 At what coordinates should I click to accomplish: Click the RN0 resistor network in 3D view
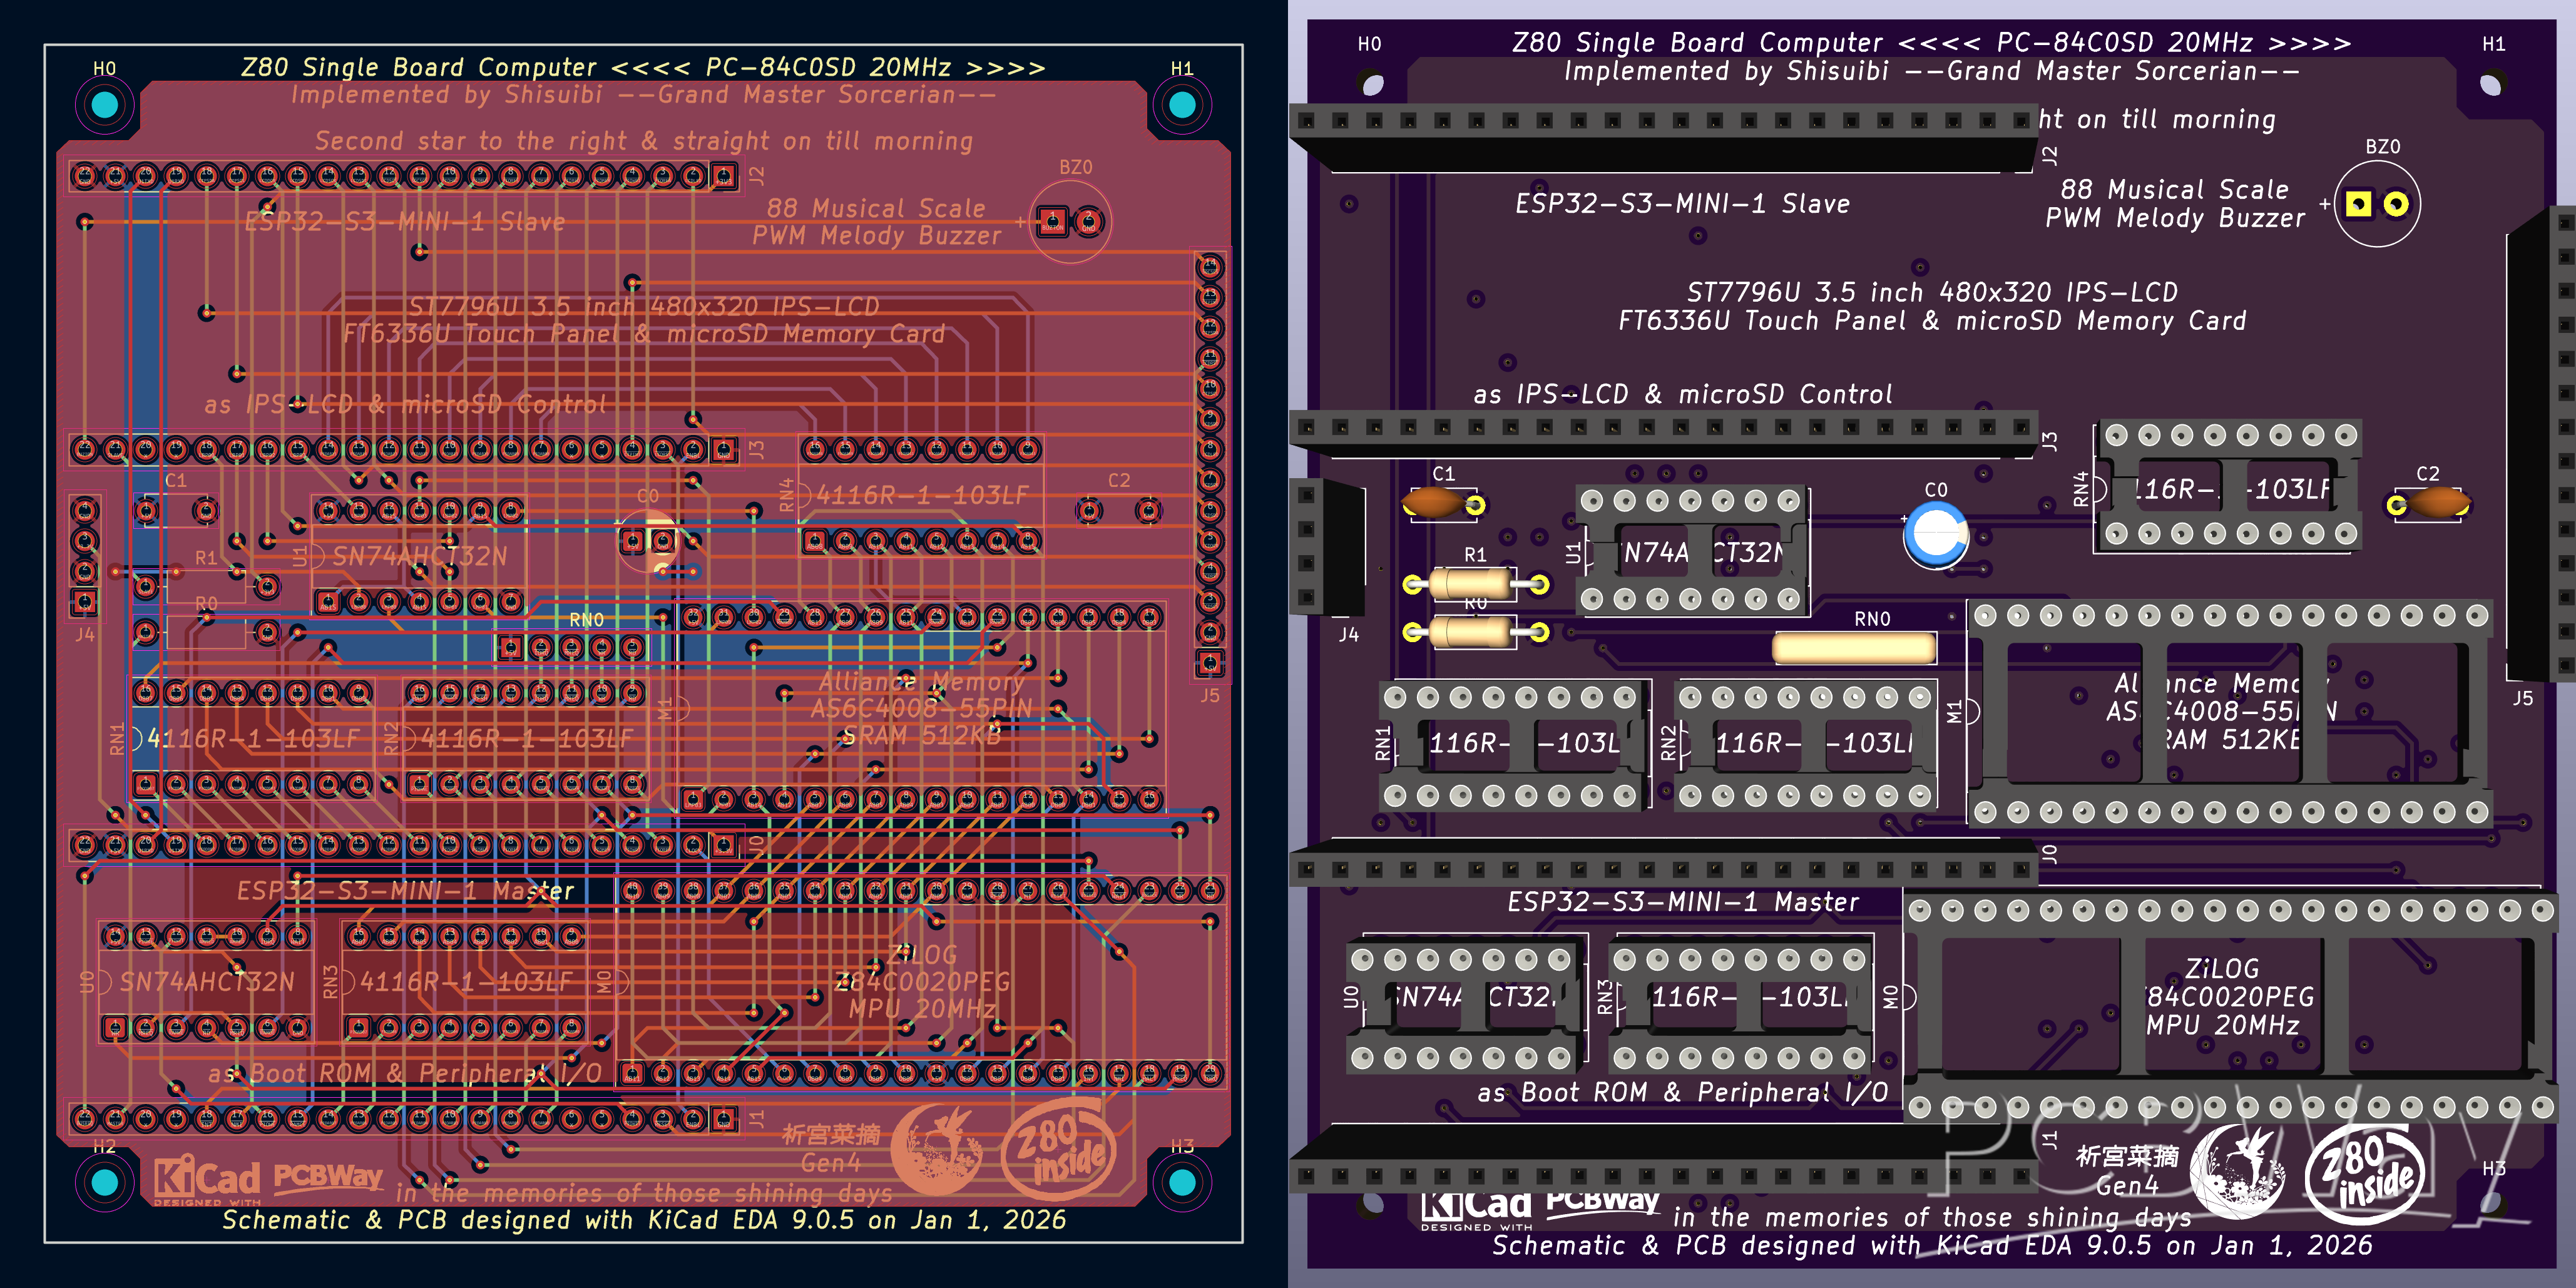[1854, 648]
